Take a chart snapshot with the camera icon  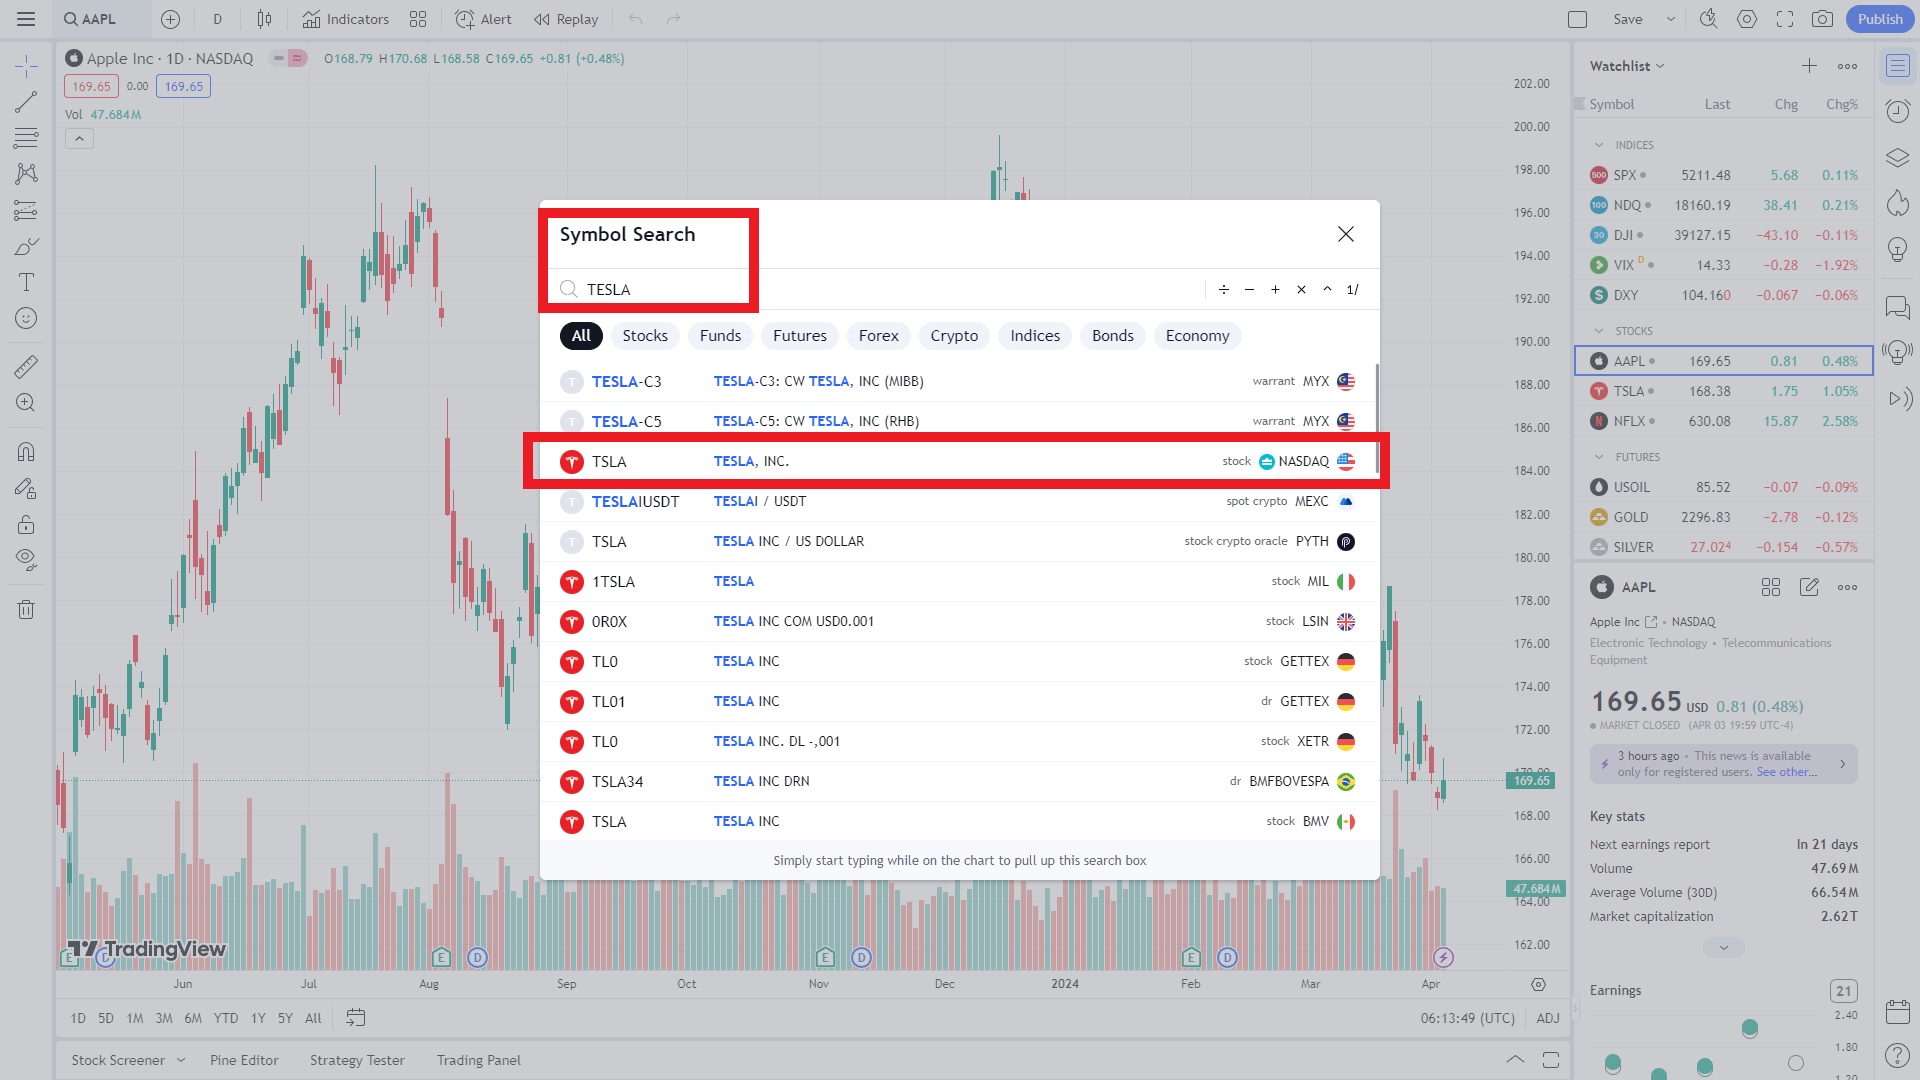point(1822,19)
